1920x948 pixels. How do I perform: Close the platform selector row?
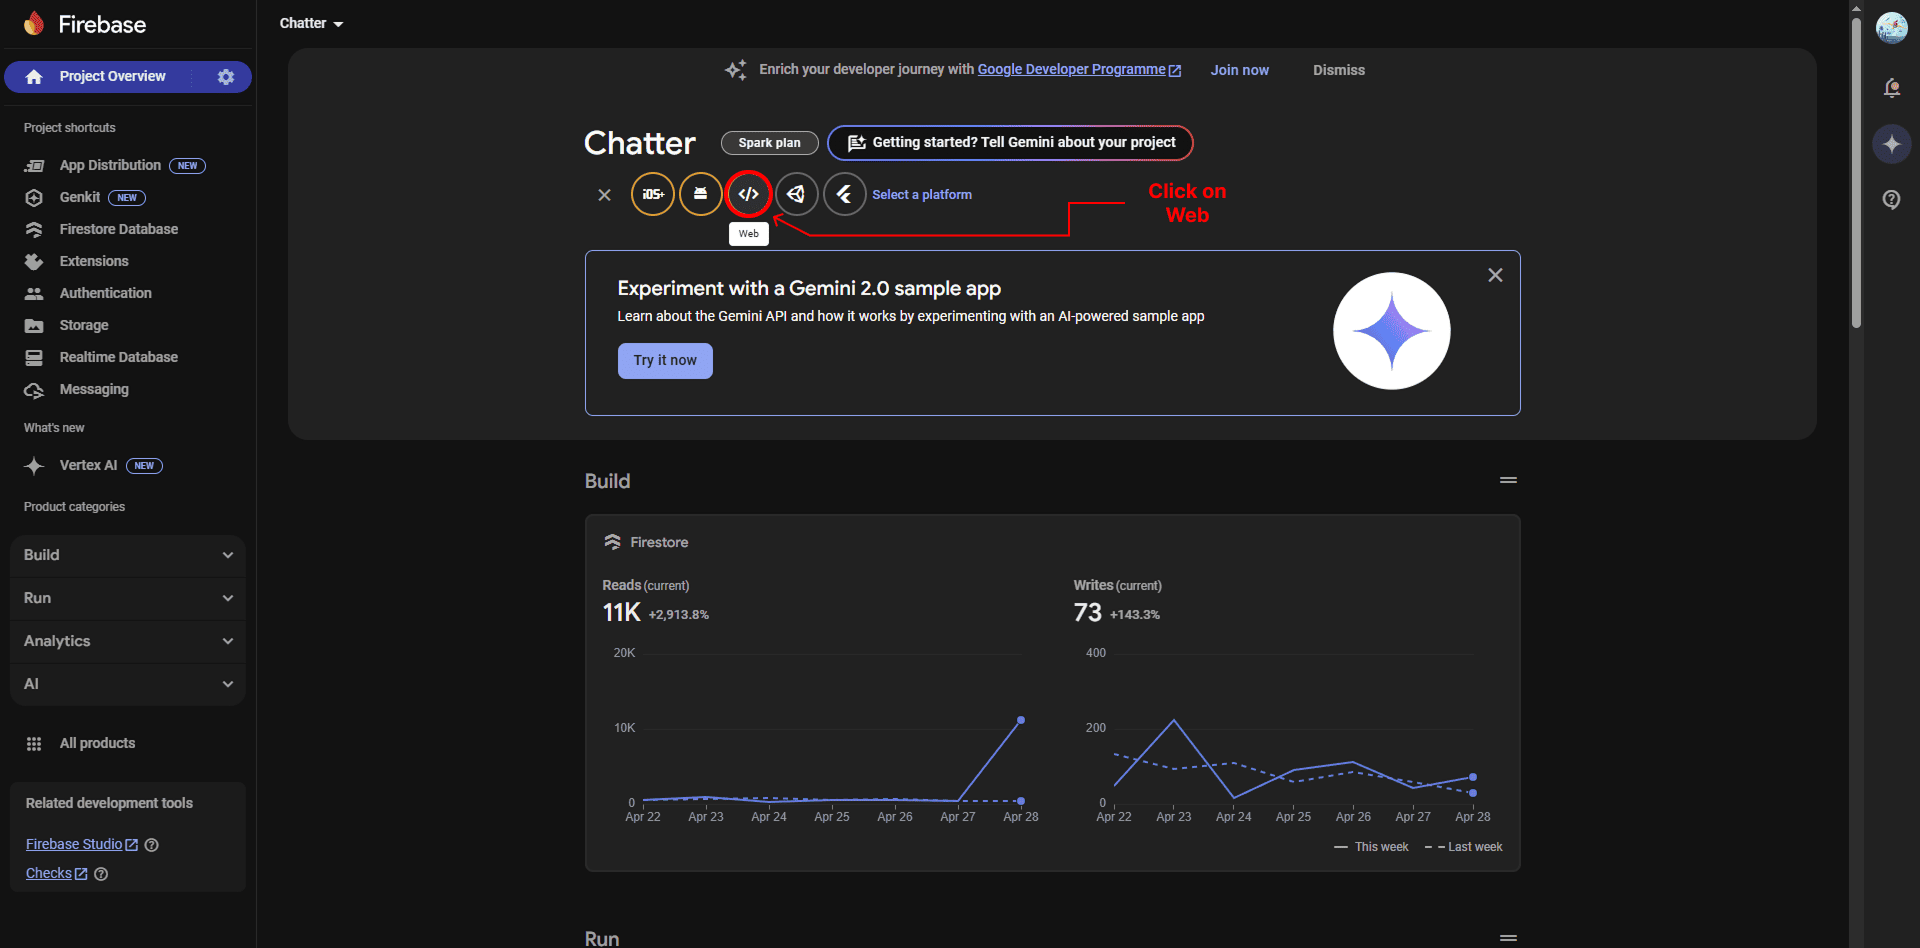pos(604,195)
